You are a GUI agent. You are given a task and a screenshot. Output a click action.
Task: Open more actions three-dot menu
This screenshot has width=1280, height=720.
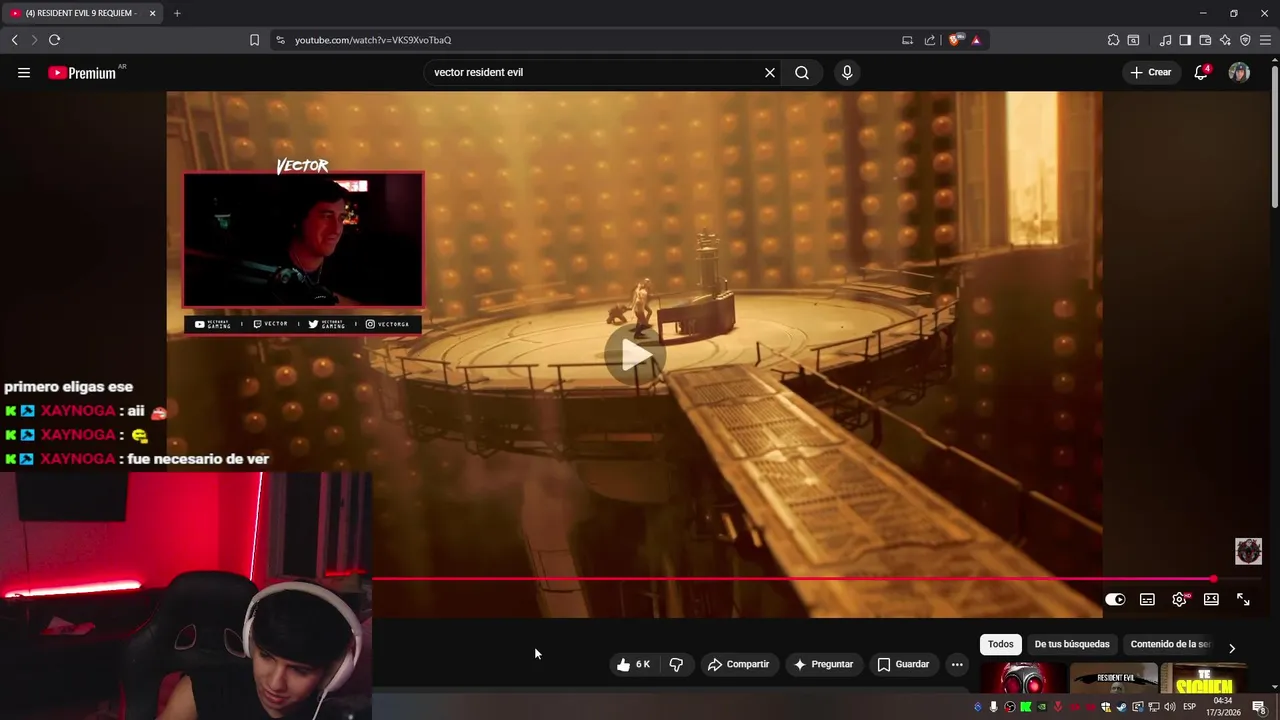click(x=957, y=664)
